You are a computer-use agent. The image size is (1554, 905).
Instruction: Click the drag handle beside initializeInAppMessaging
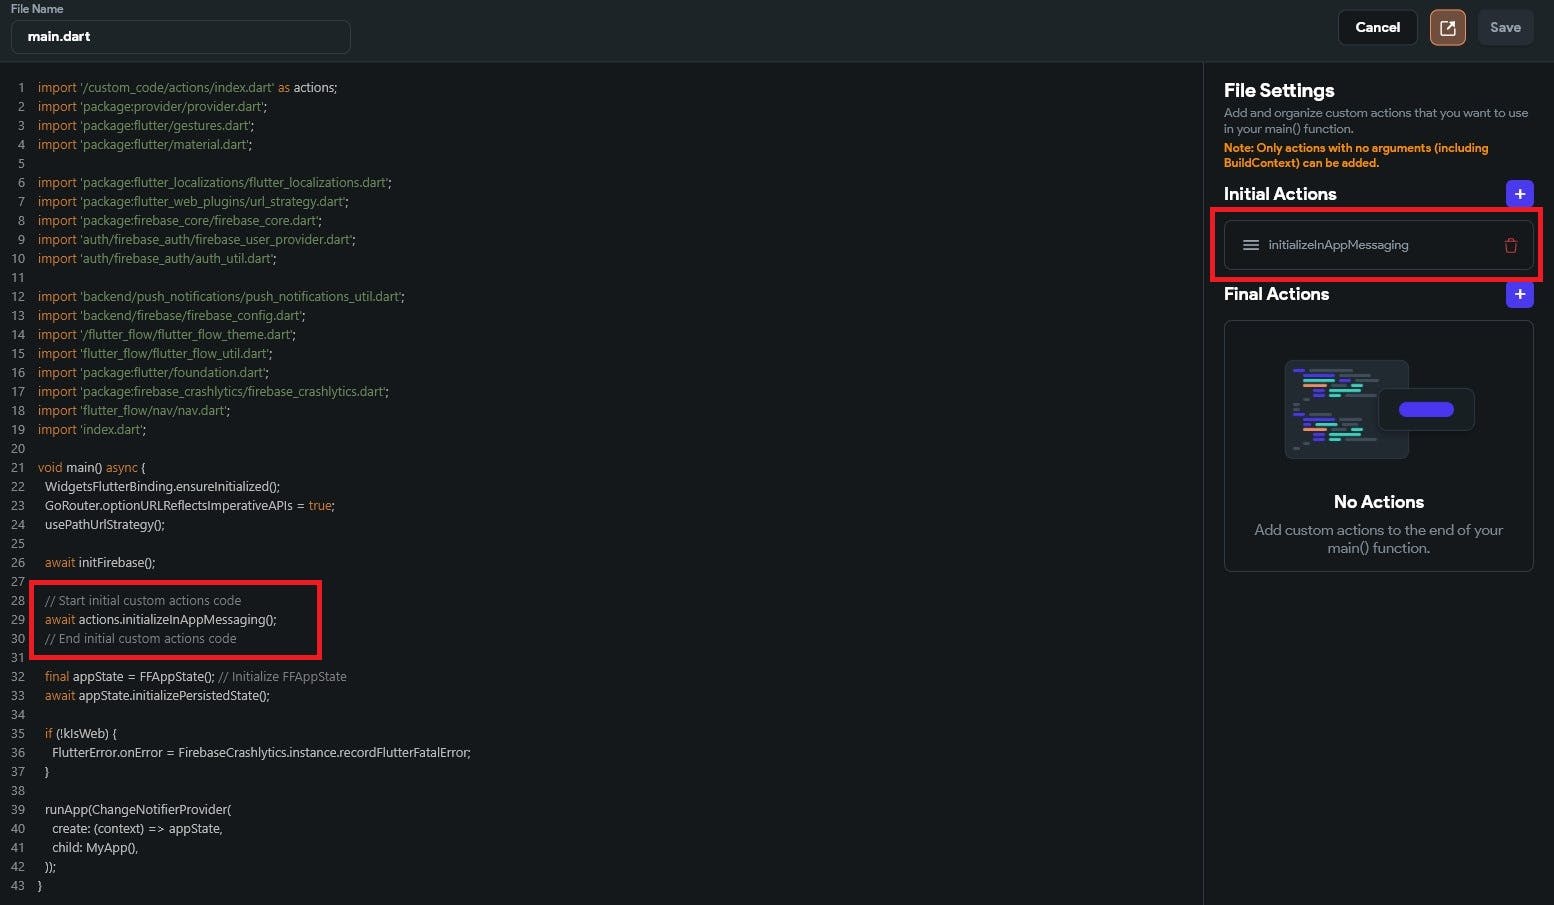[1250, 245]
